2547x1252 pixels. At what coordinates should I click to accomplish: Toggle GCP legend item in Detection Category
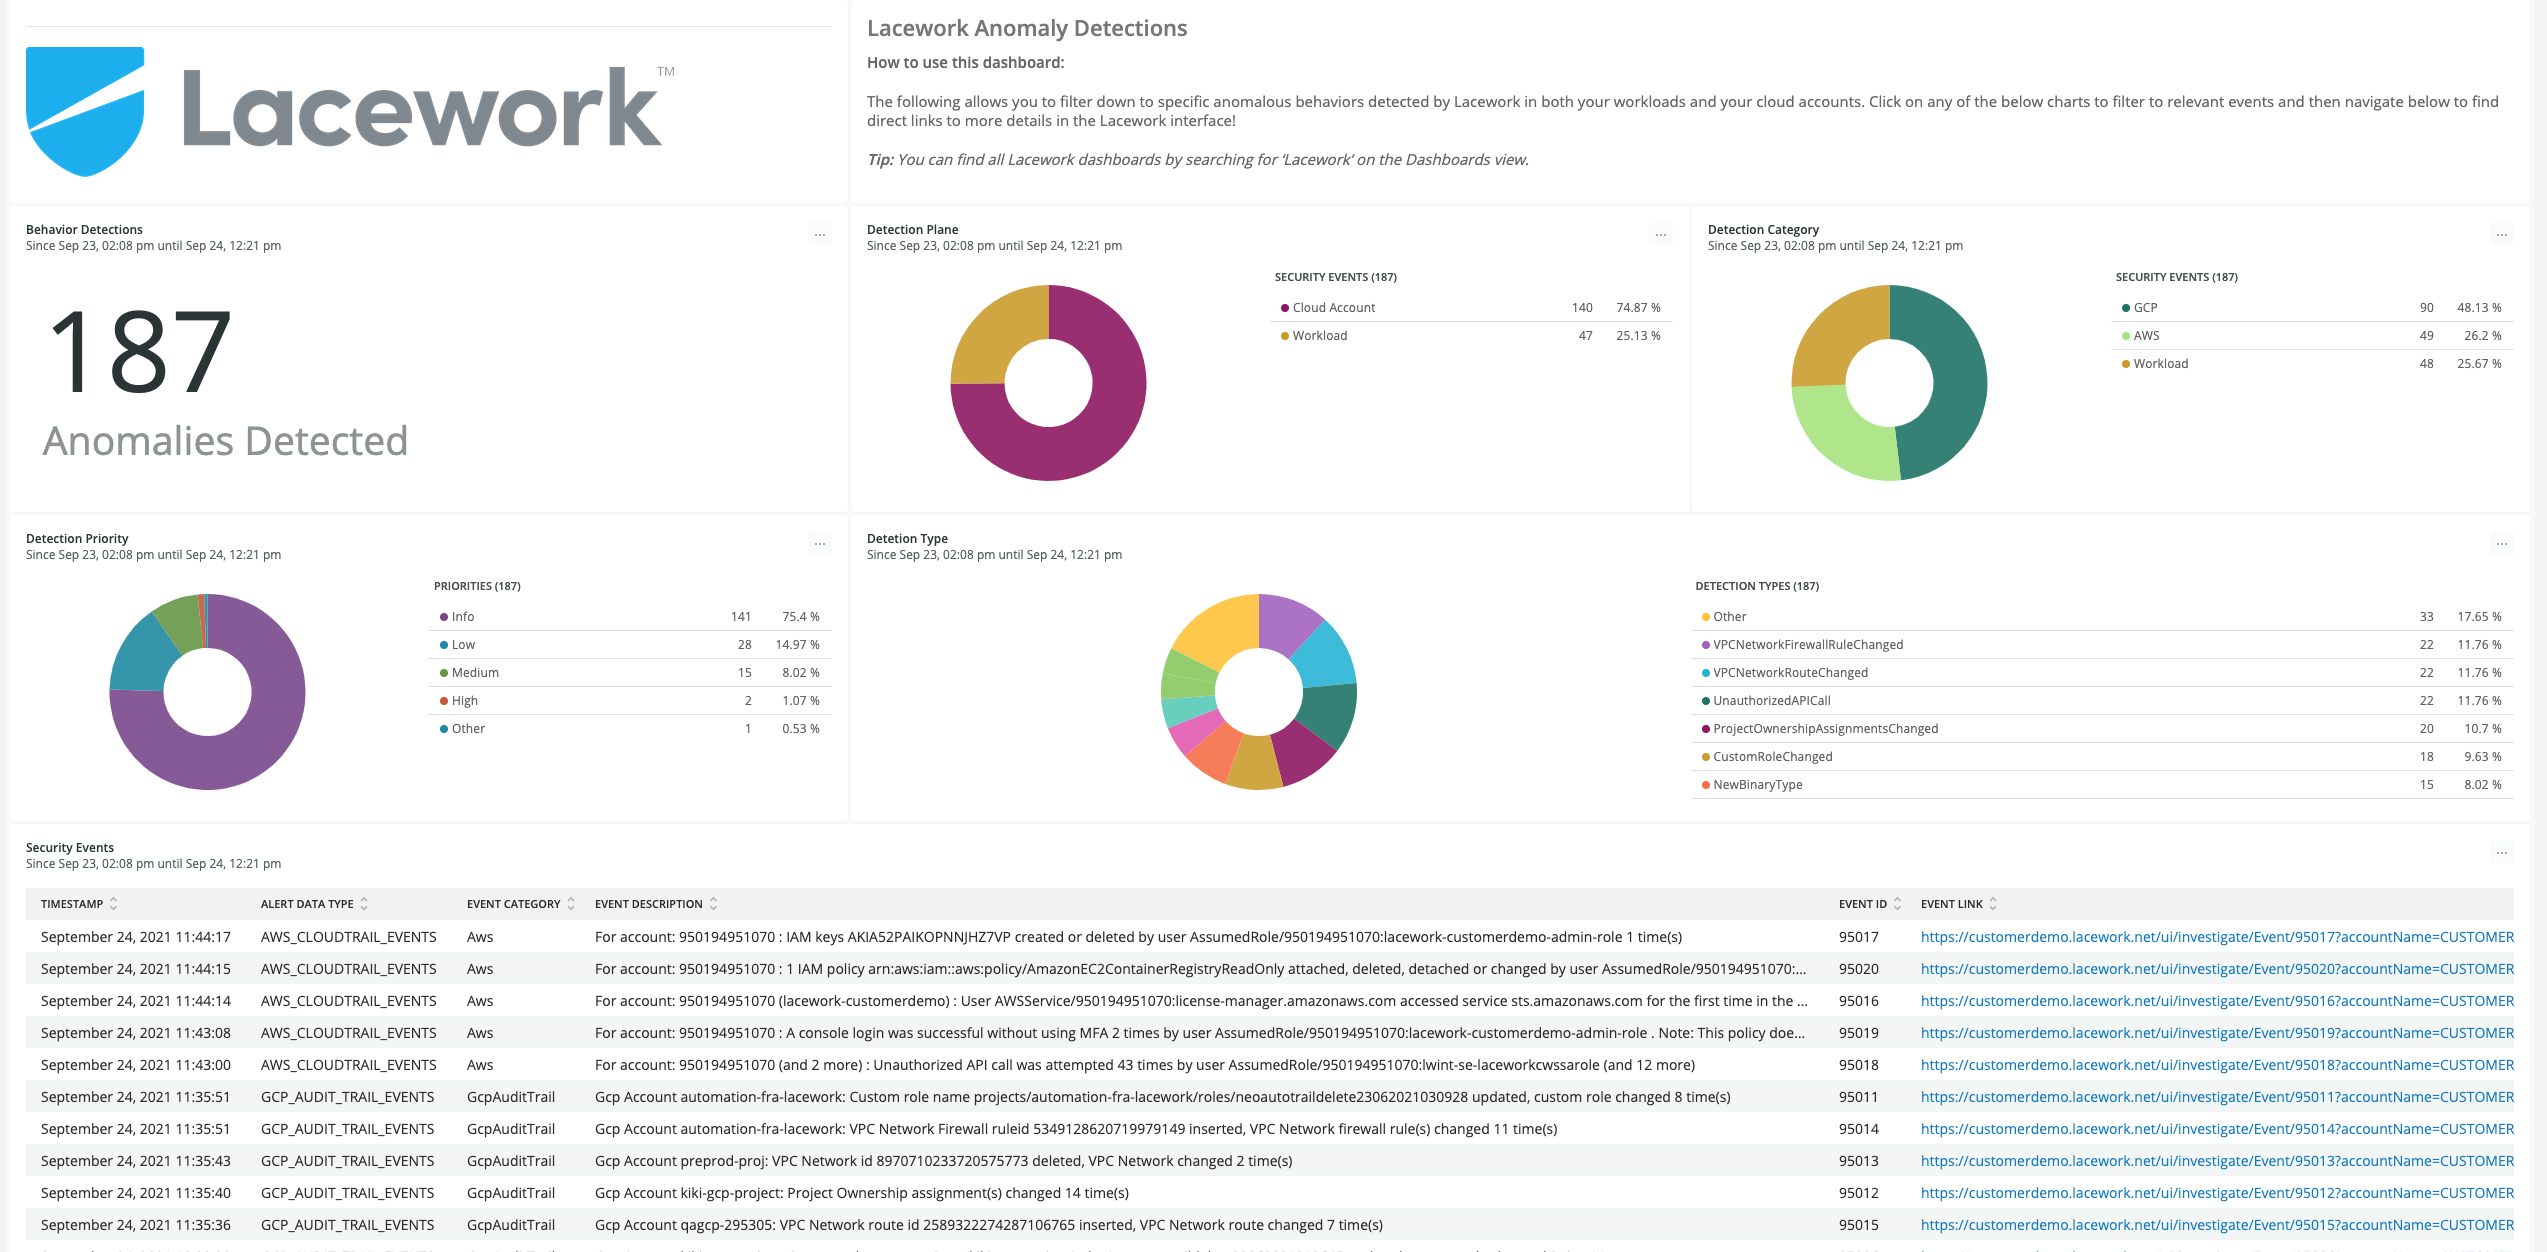coord(2144,308)
